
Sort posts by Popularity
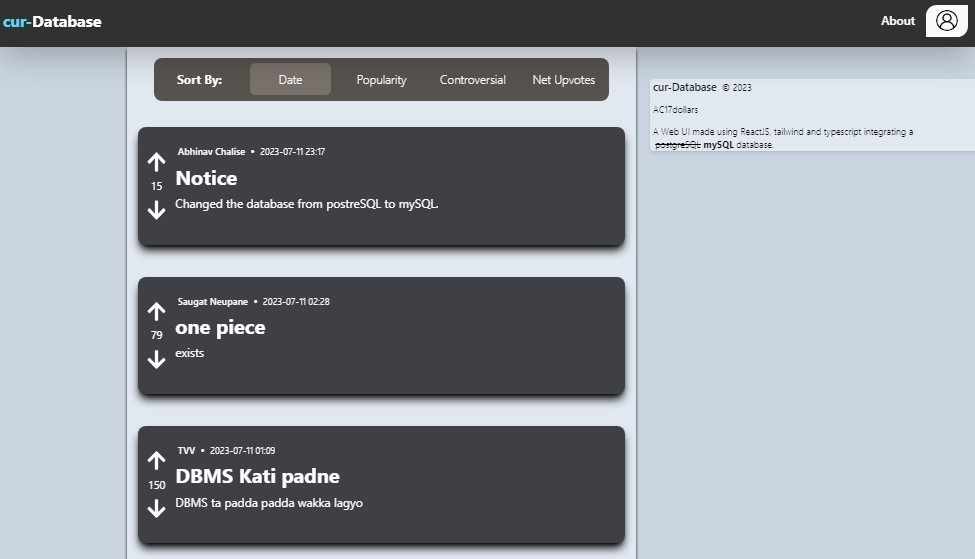click(x=381, y=80)
